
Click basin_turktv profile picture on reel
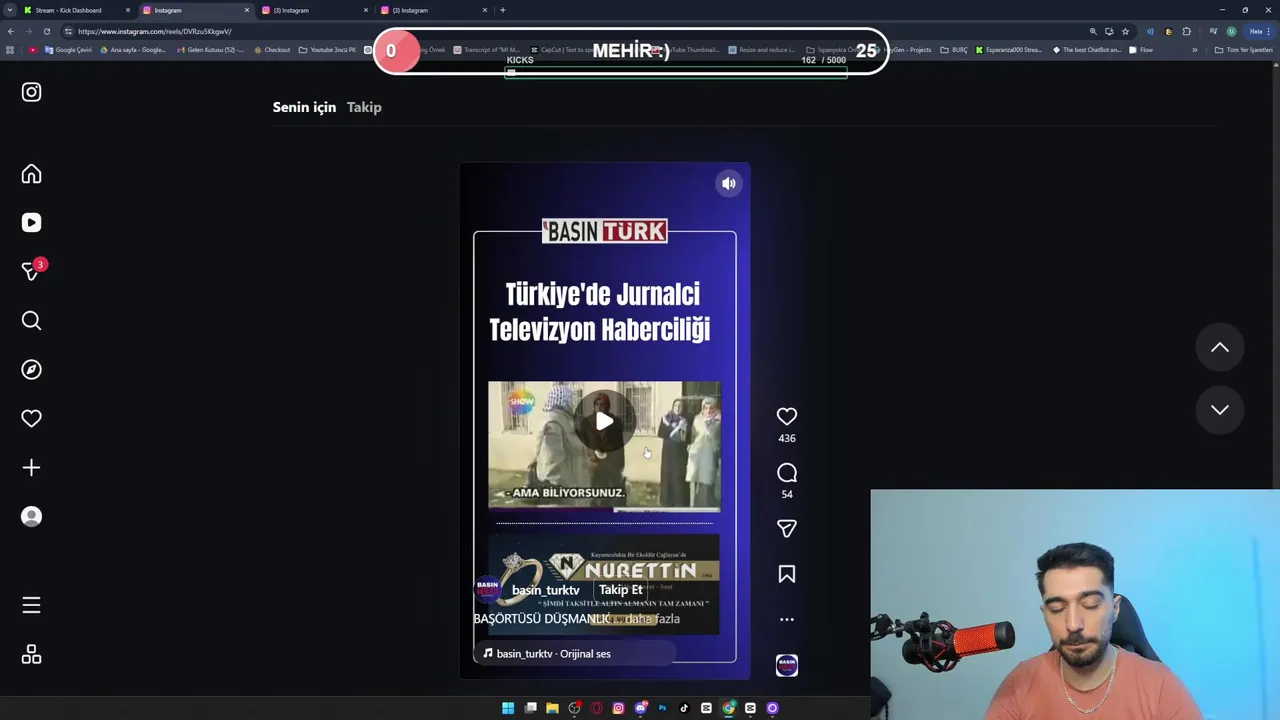(488, 590)
